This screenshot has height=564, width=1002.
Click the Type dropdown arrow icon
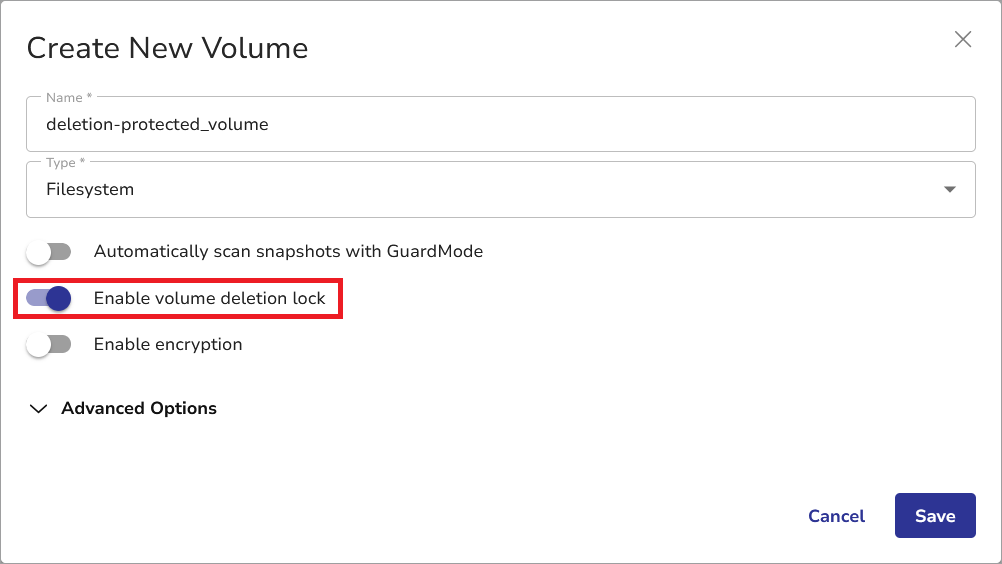coord(950,189)
